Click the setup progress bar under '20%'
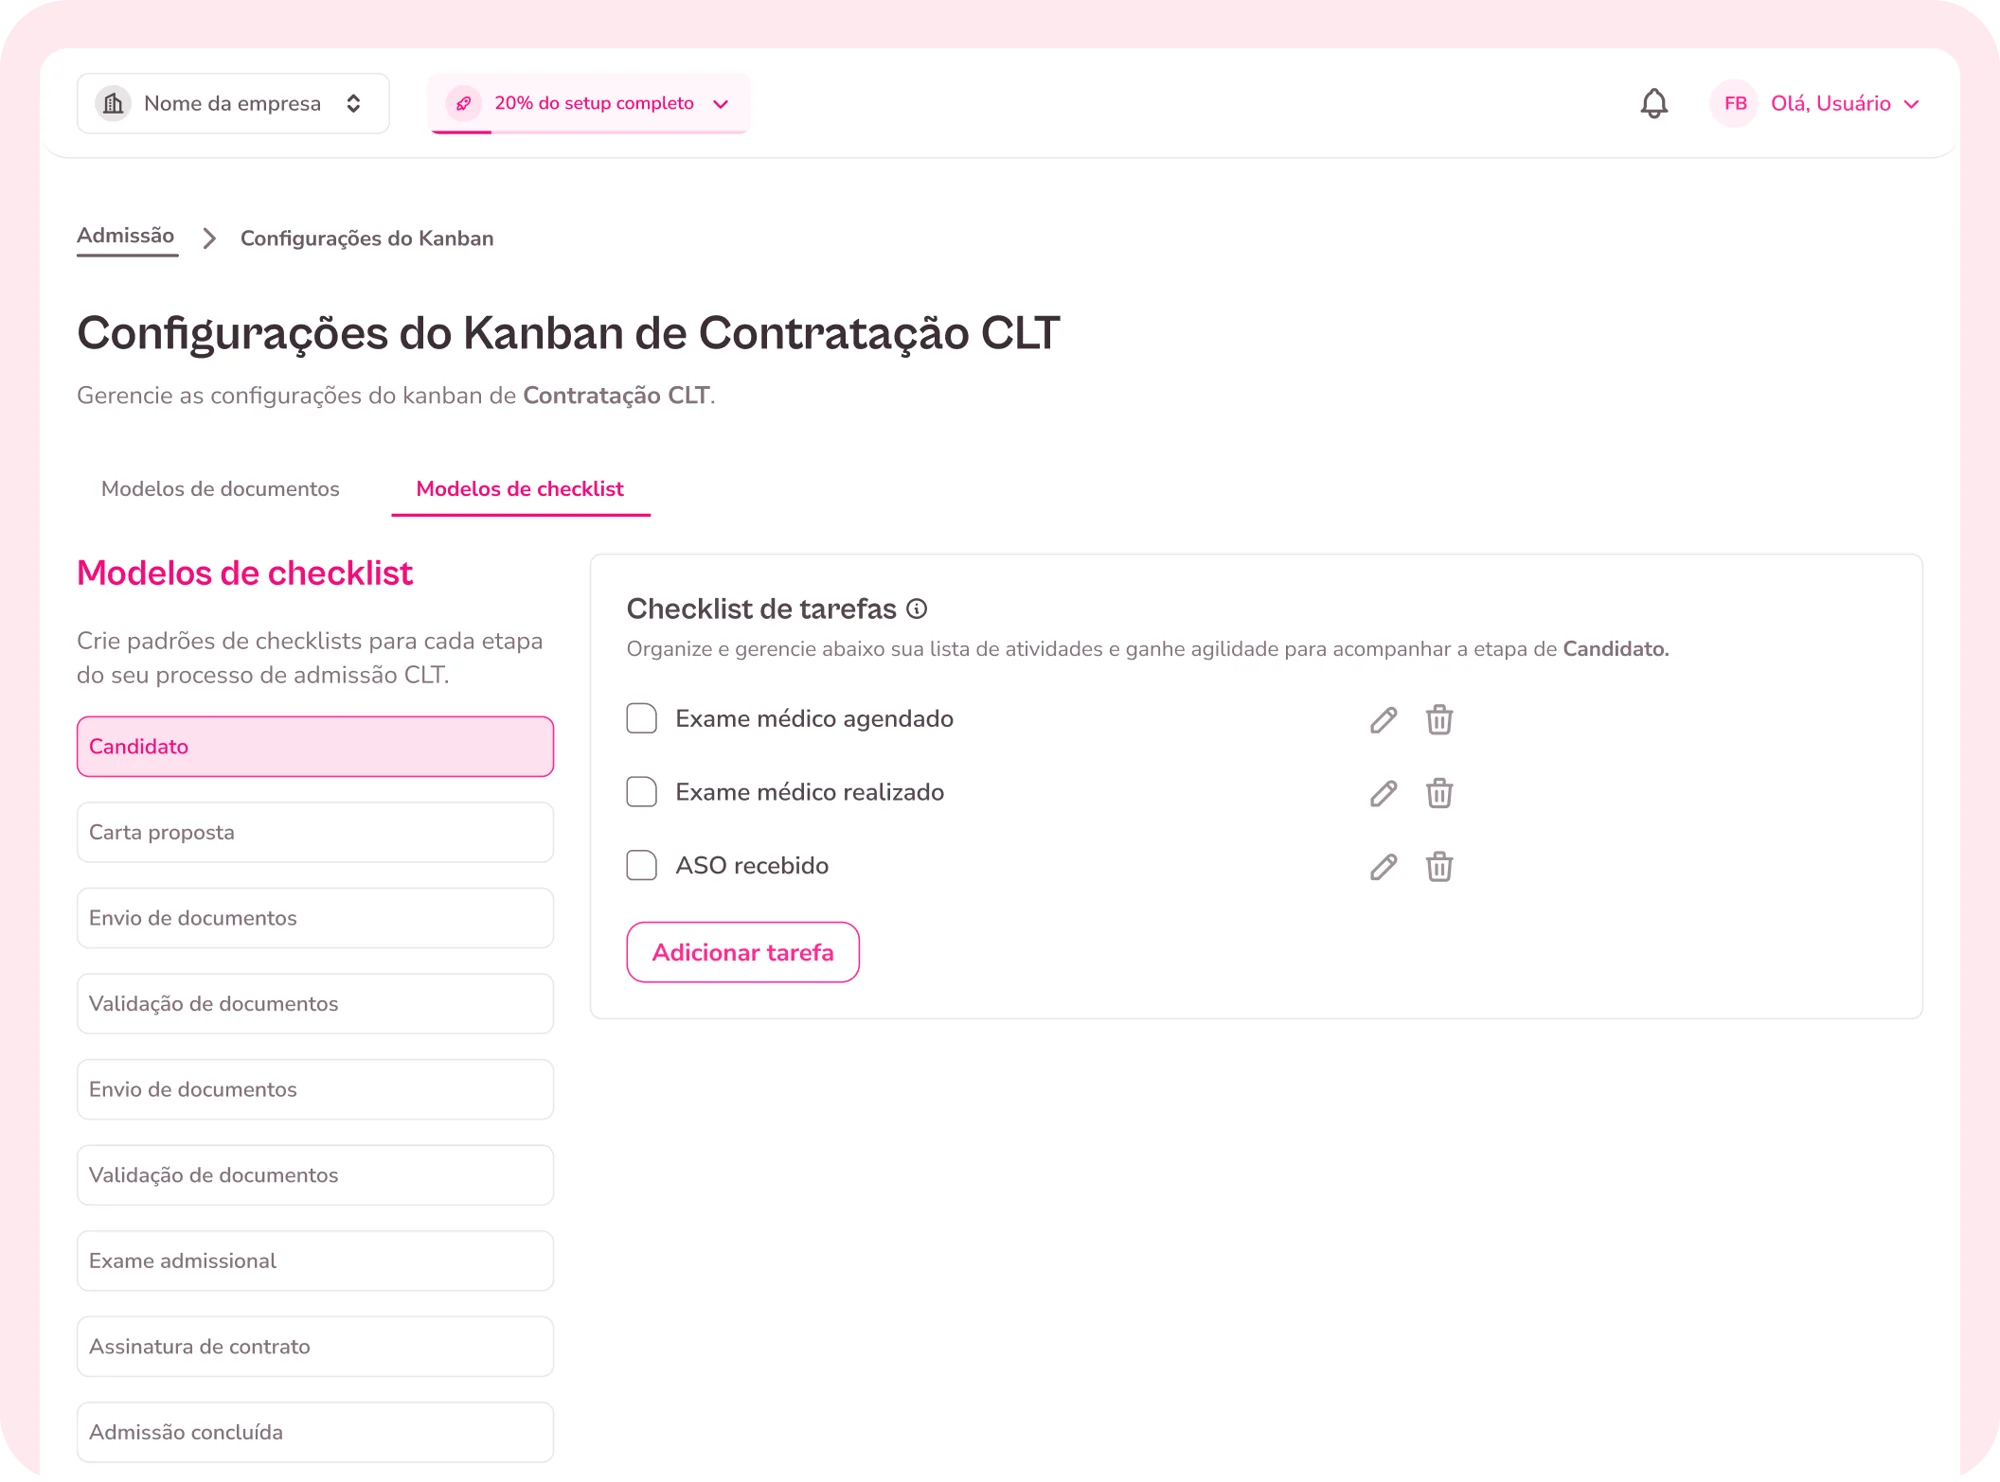2000x1482 pixels. click(x=590, y=132)
